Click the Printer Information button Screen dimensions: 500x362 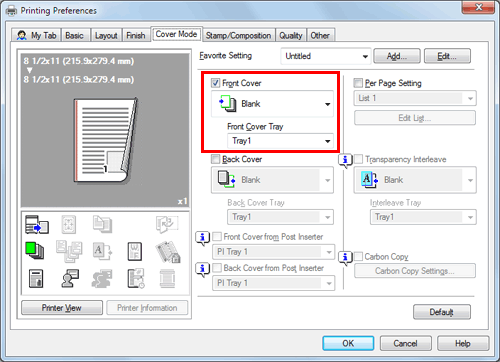[x=147, y=308]
